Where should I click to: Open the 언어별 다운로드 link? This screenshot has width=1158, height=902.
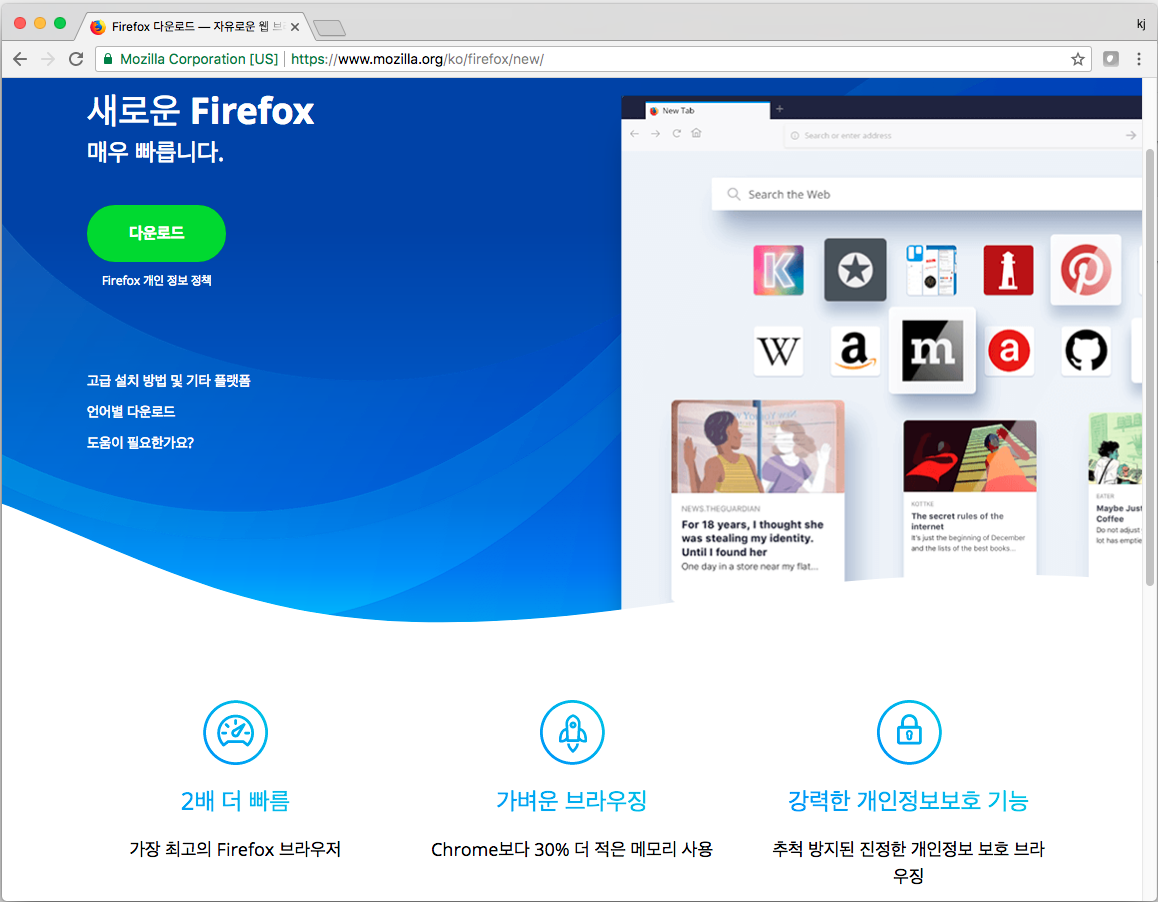[x=130, y=411]
